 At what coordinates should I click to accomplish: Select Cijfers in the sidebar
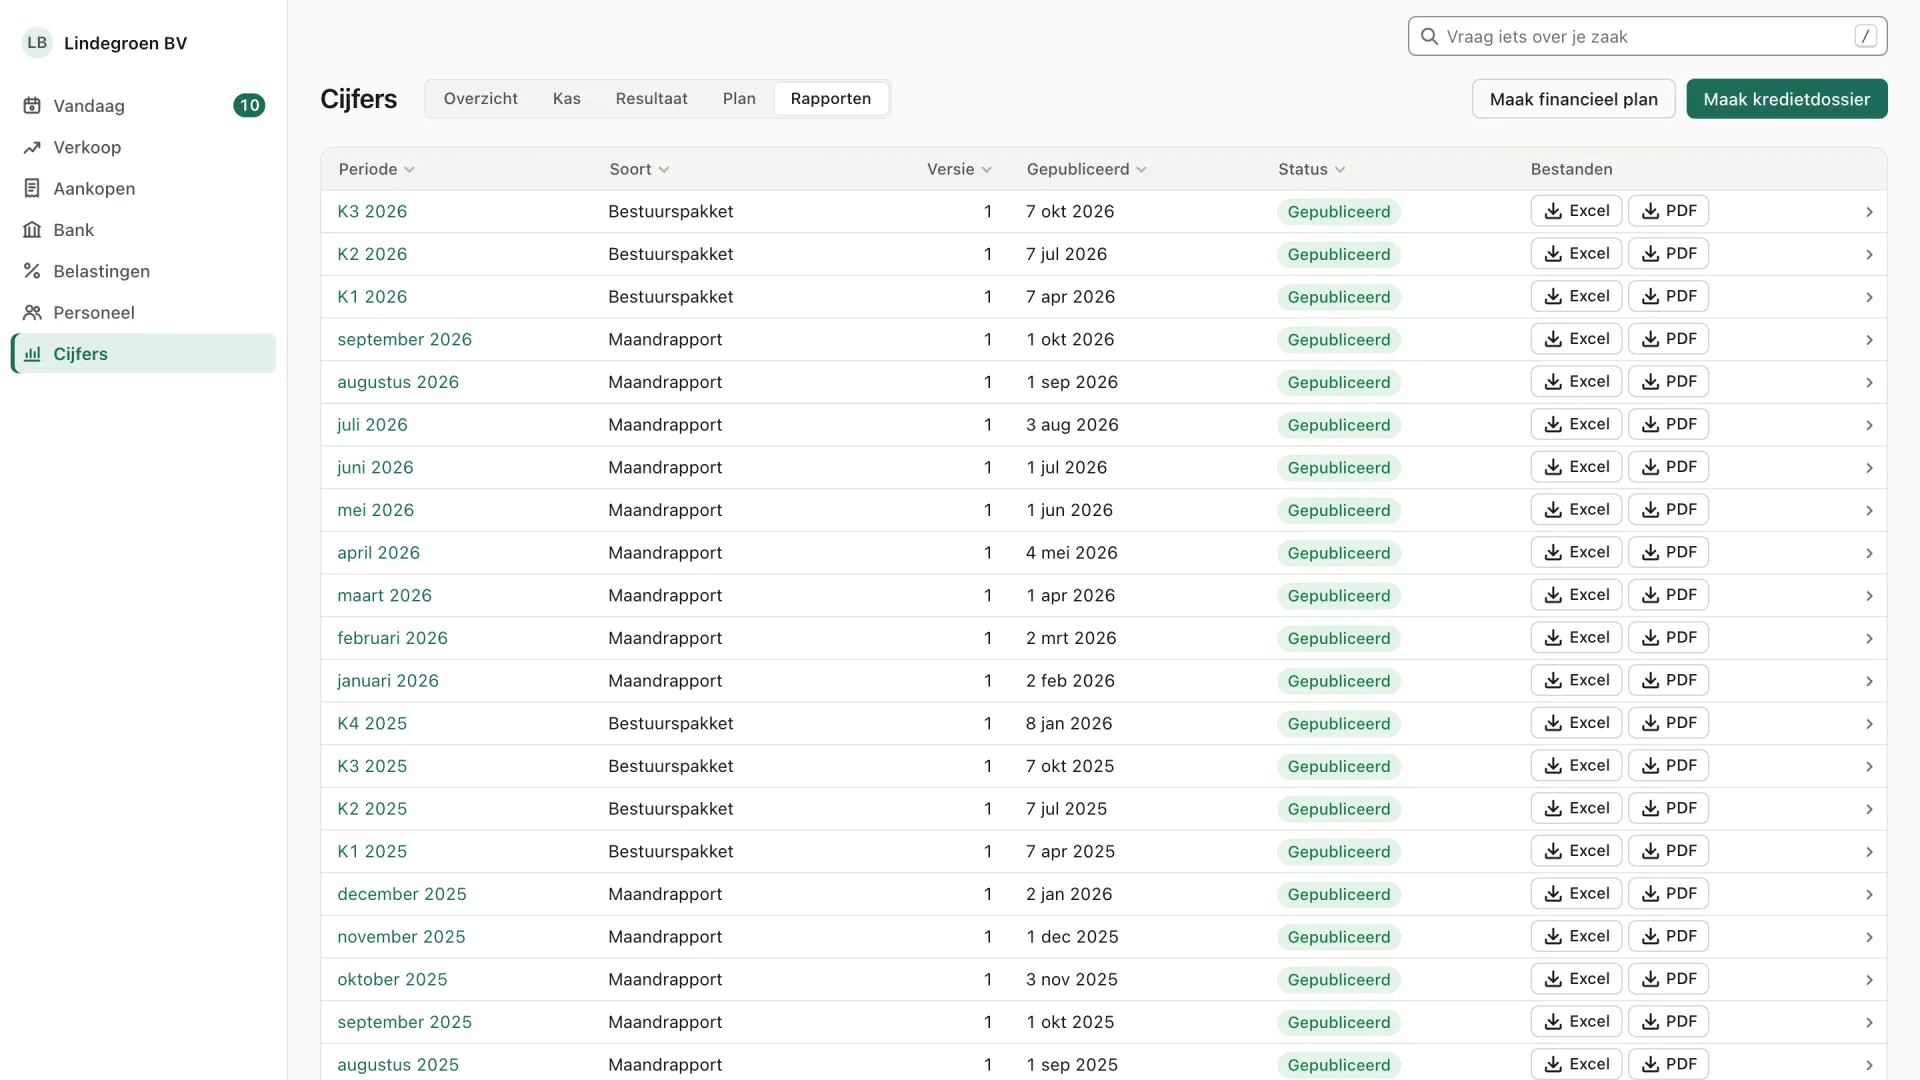click(143, 354)
